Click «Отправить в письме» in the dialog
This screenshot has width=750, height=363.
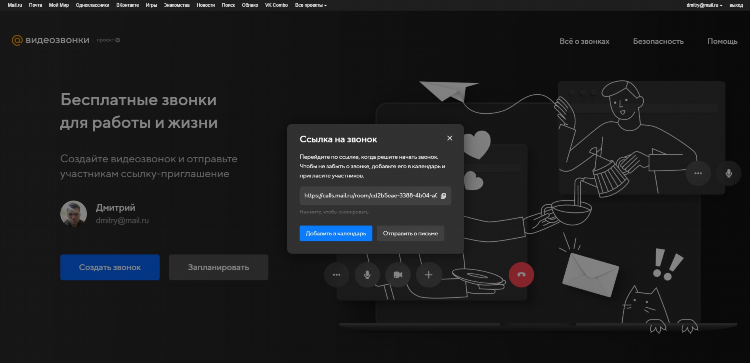(x=410, y=233)
